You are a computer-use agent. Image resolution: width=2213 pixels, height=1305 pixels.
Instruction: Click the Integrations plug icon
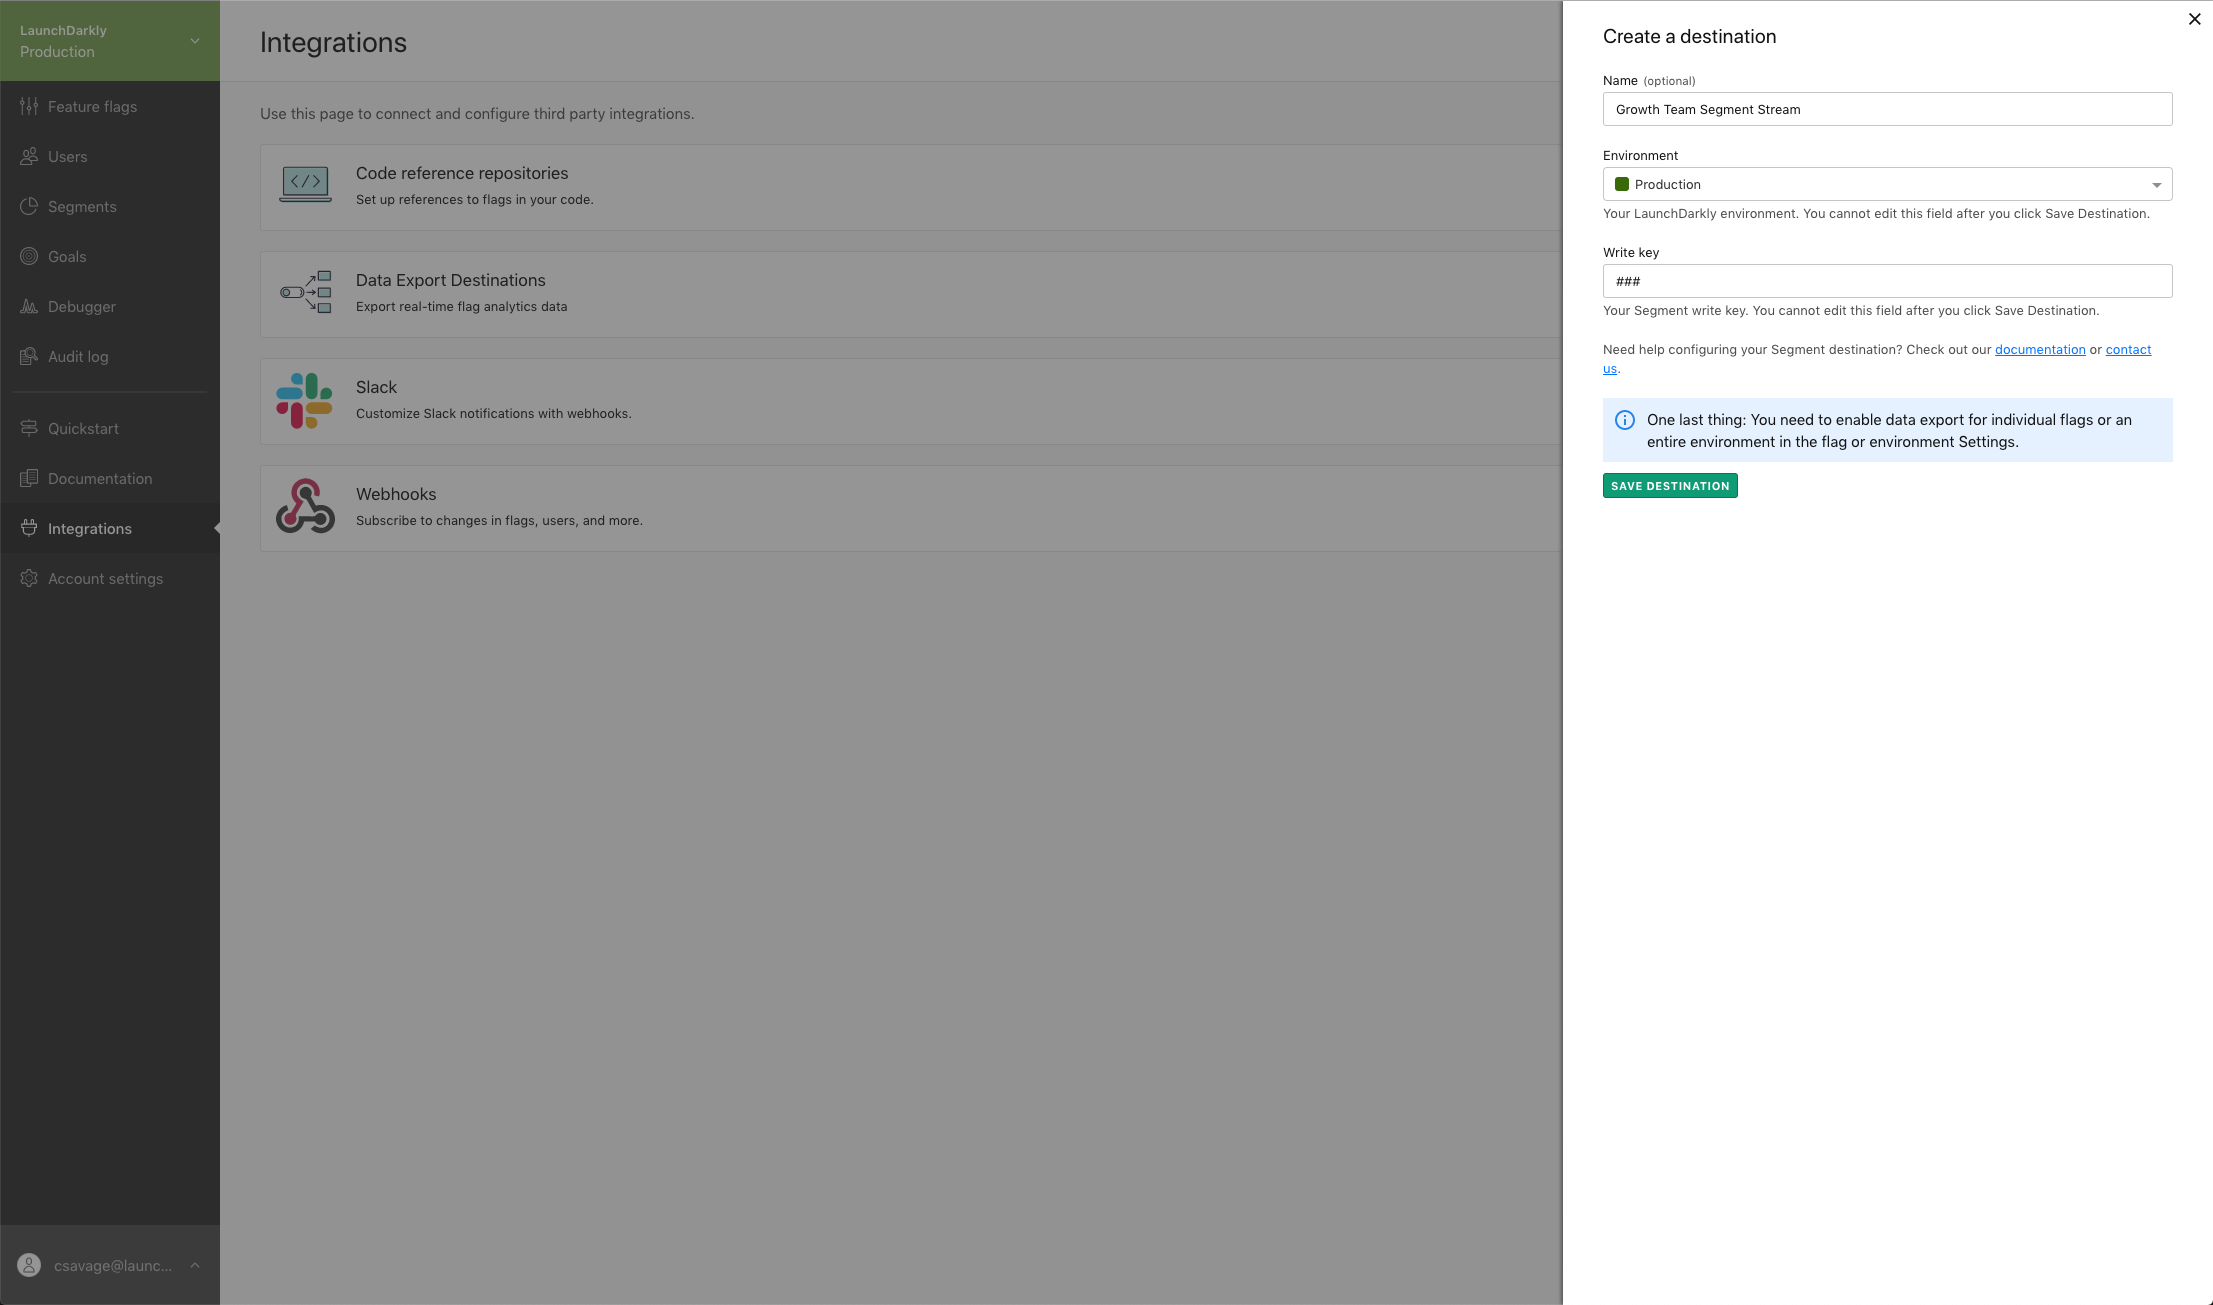click(29, 528)
